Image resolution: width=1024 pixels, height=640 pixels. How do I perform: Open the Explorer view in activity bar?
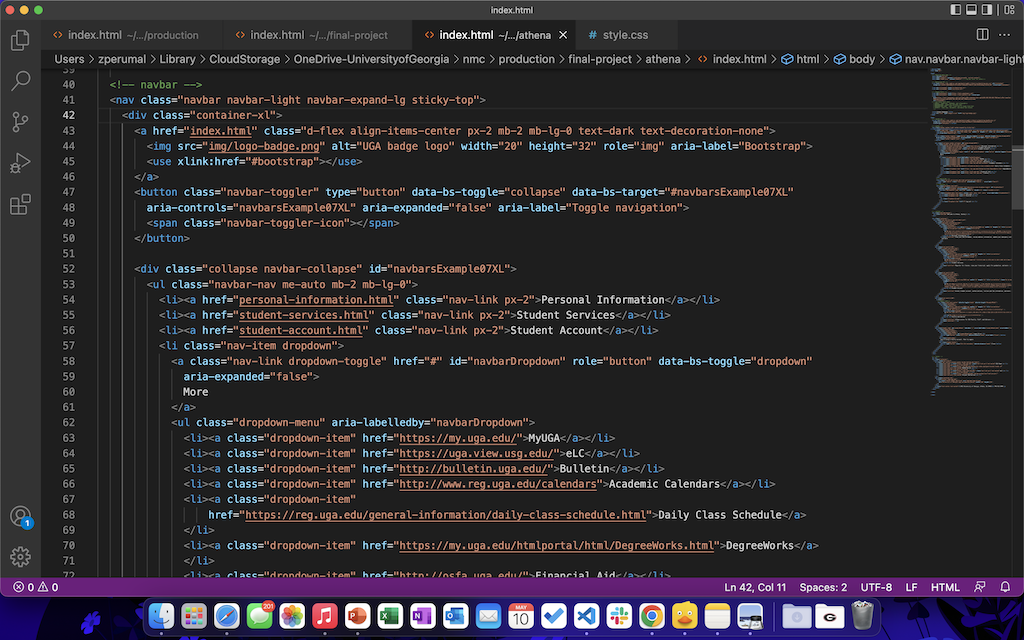click(x=20, y=40)
